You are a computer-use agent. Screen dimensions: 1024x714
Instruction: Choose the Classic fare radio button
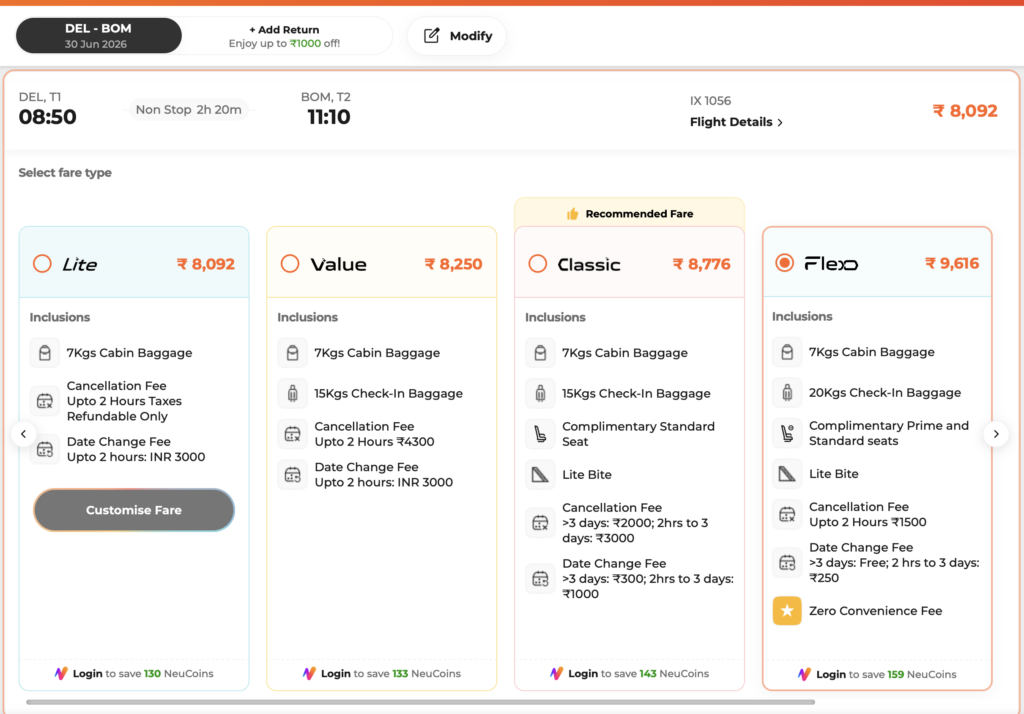[x=537, y=264]
